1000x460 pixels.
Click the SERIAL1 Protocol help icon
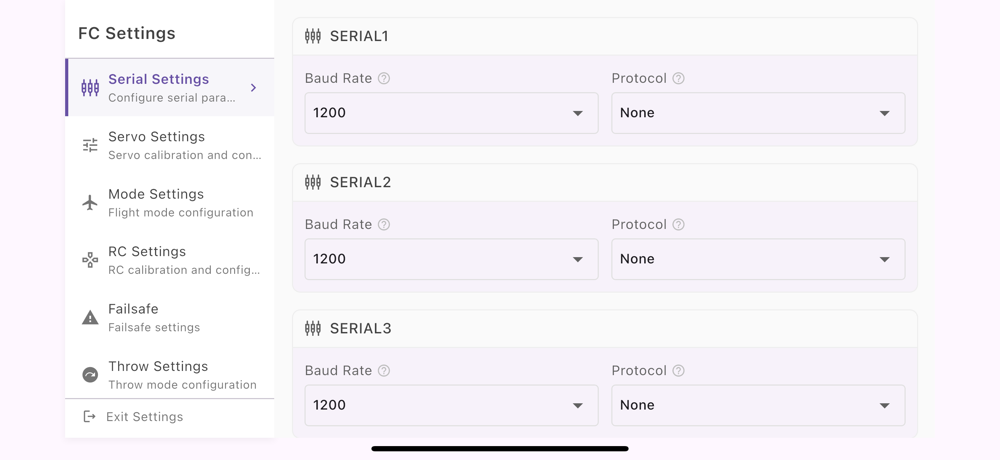(x=679, y=78)
